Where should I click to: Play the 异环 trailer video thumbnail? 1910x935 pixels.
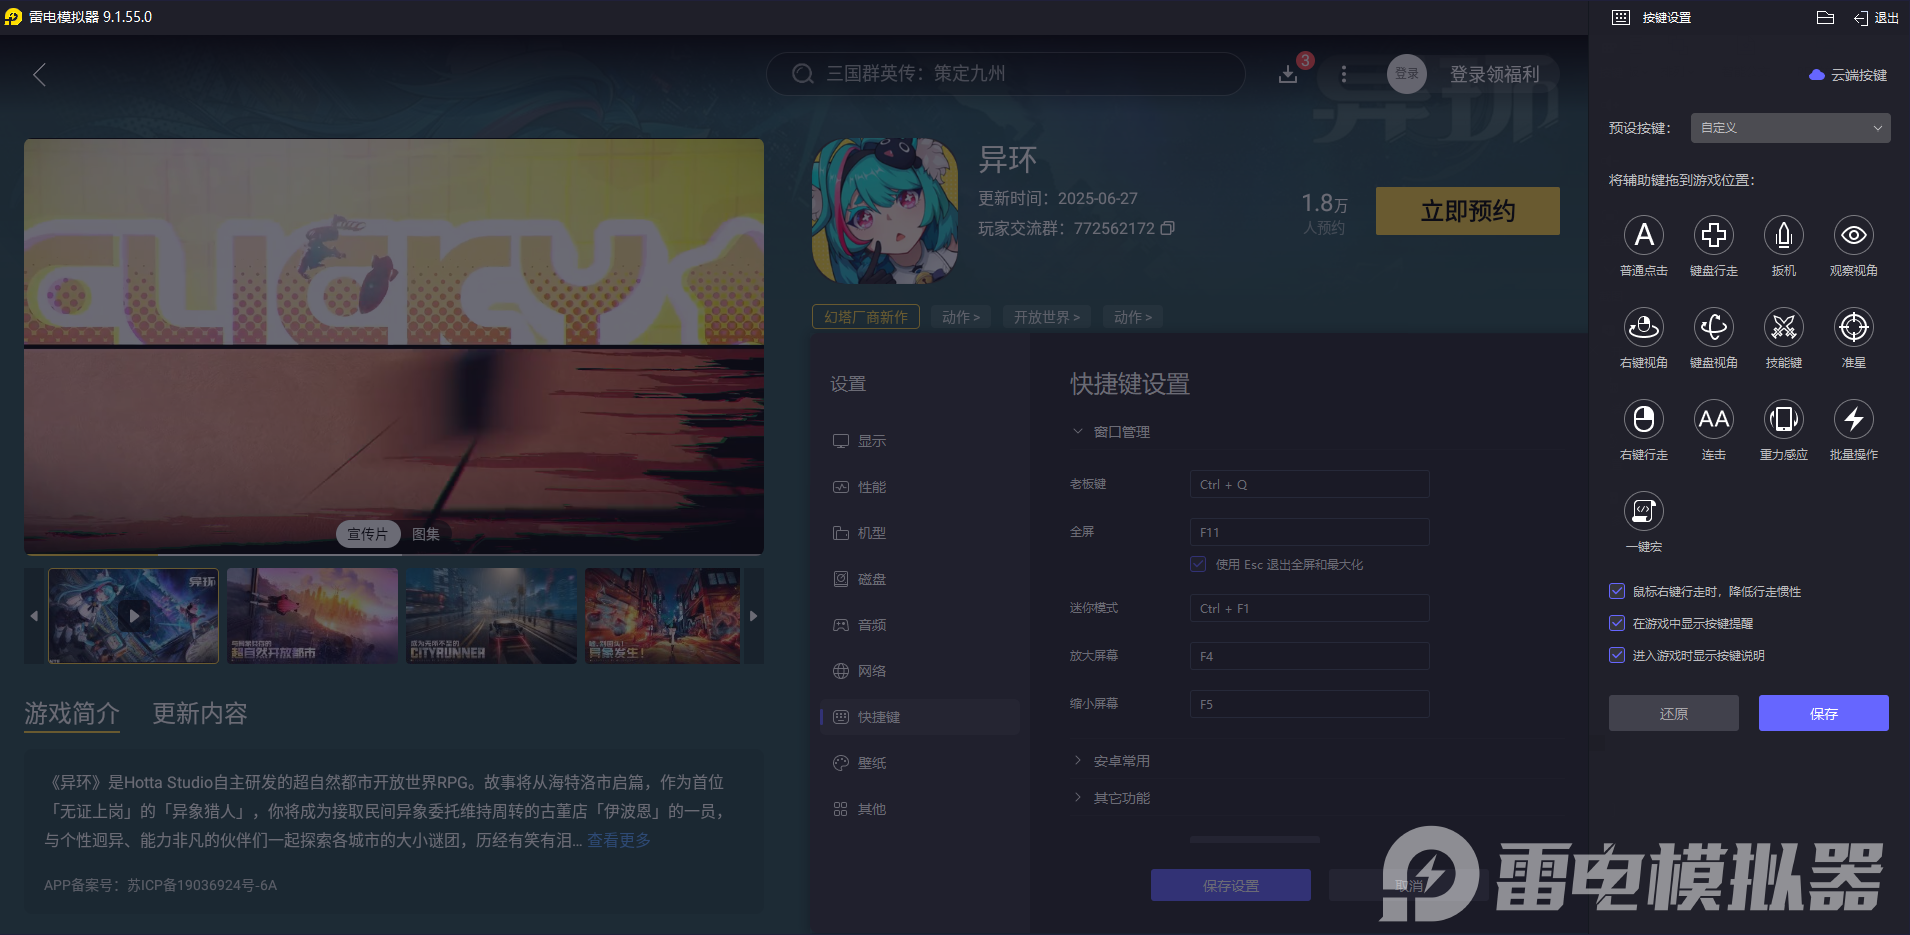(x=133, y=615)
